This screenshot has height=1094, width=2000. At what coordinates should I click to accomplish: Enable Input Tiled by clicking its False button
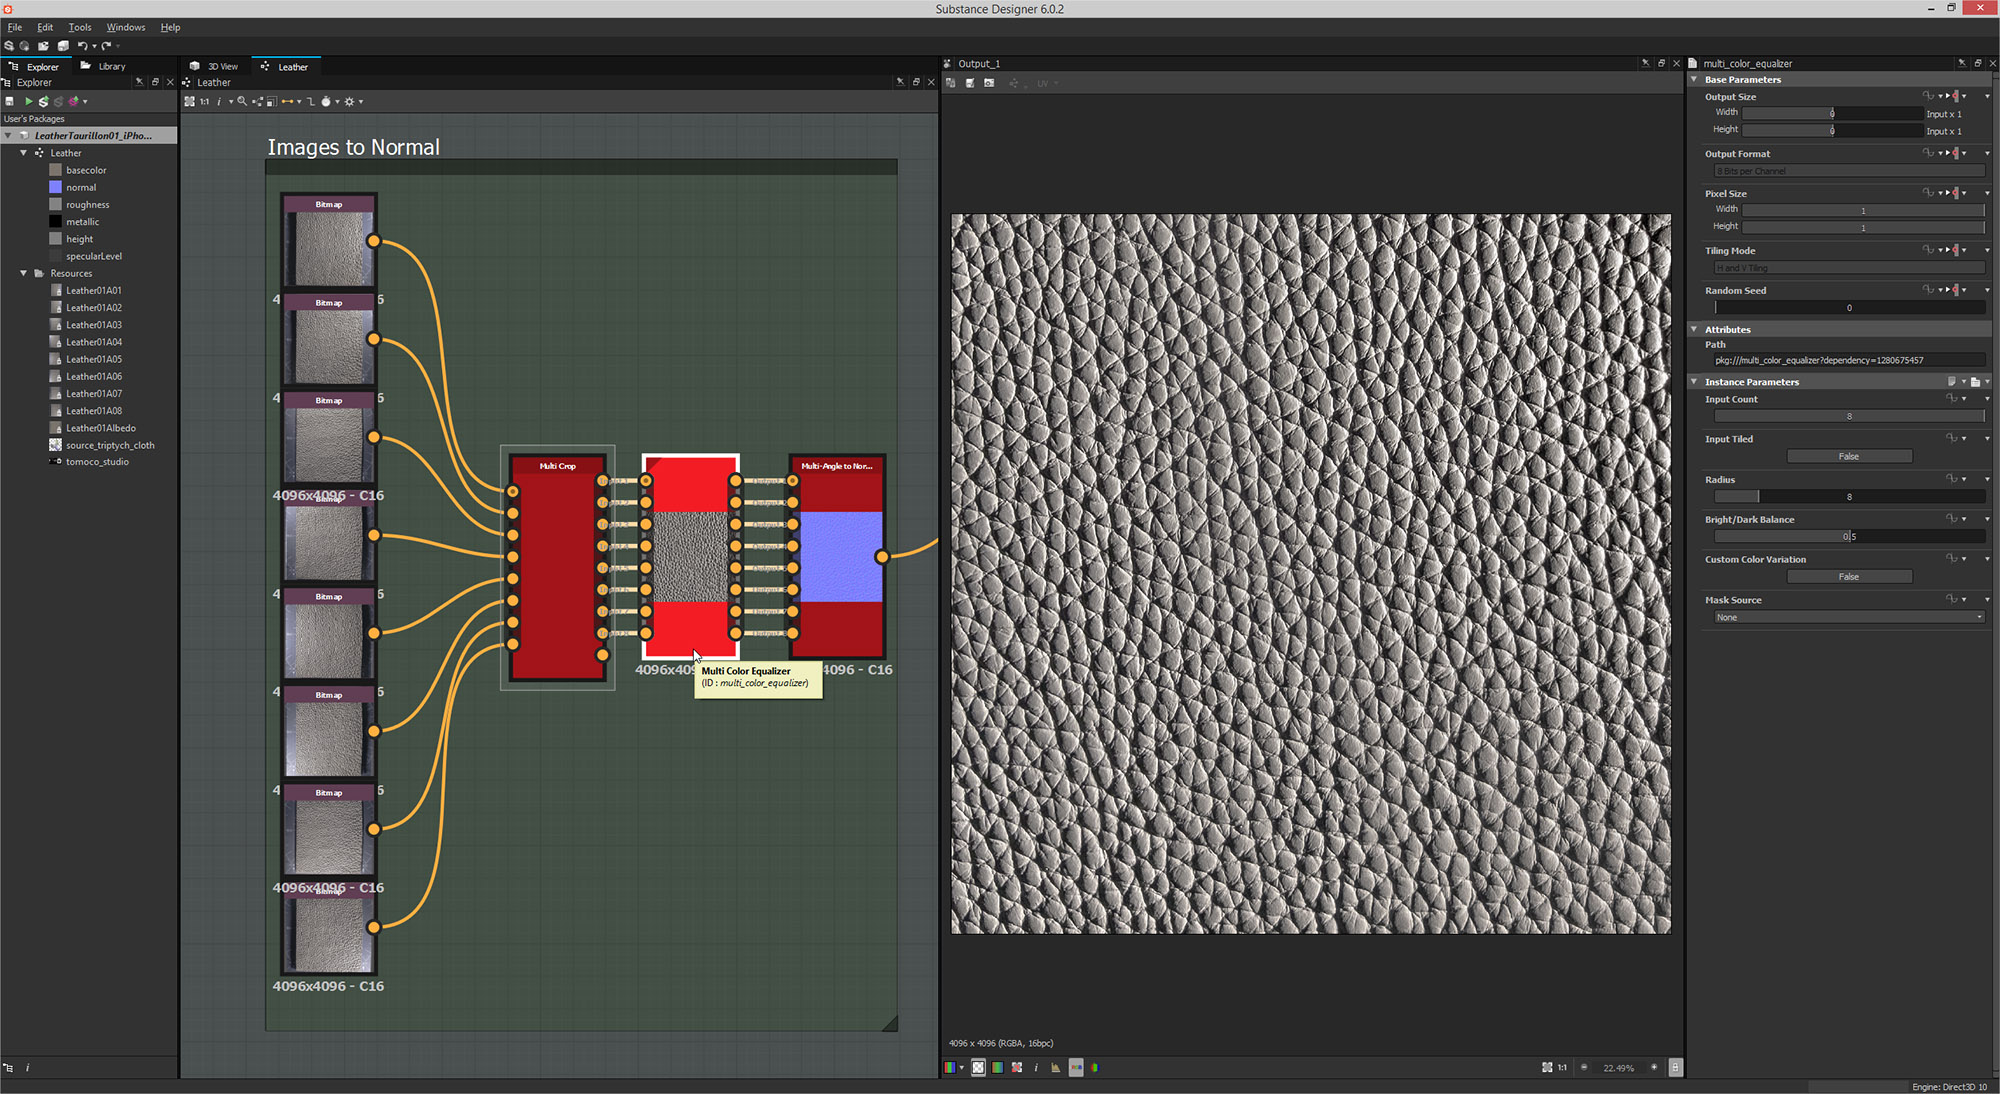[x=1848, y=455]
